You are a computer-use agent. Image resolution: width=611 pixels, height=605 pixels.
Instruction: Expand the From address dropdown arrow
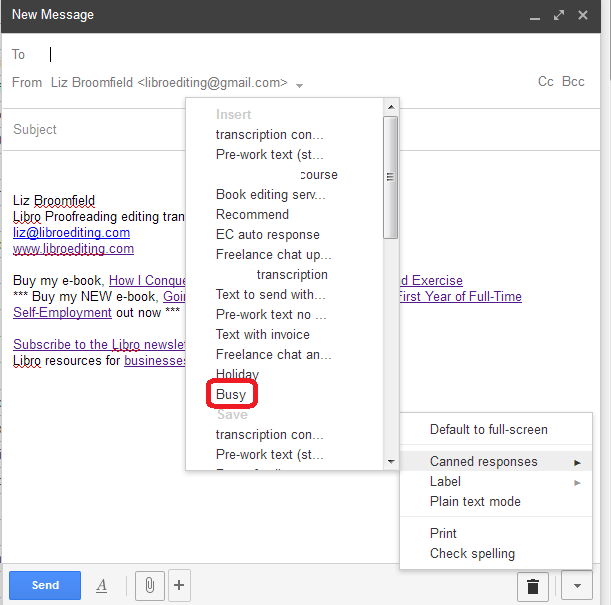300,84
